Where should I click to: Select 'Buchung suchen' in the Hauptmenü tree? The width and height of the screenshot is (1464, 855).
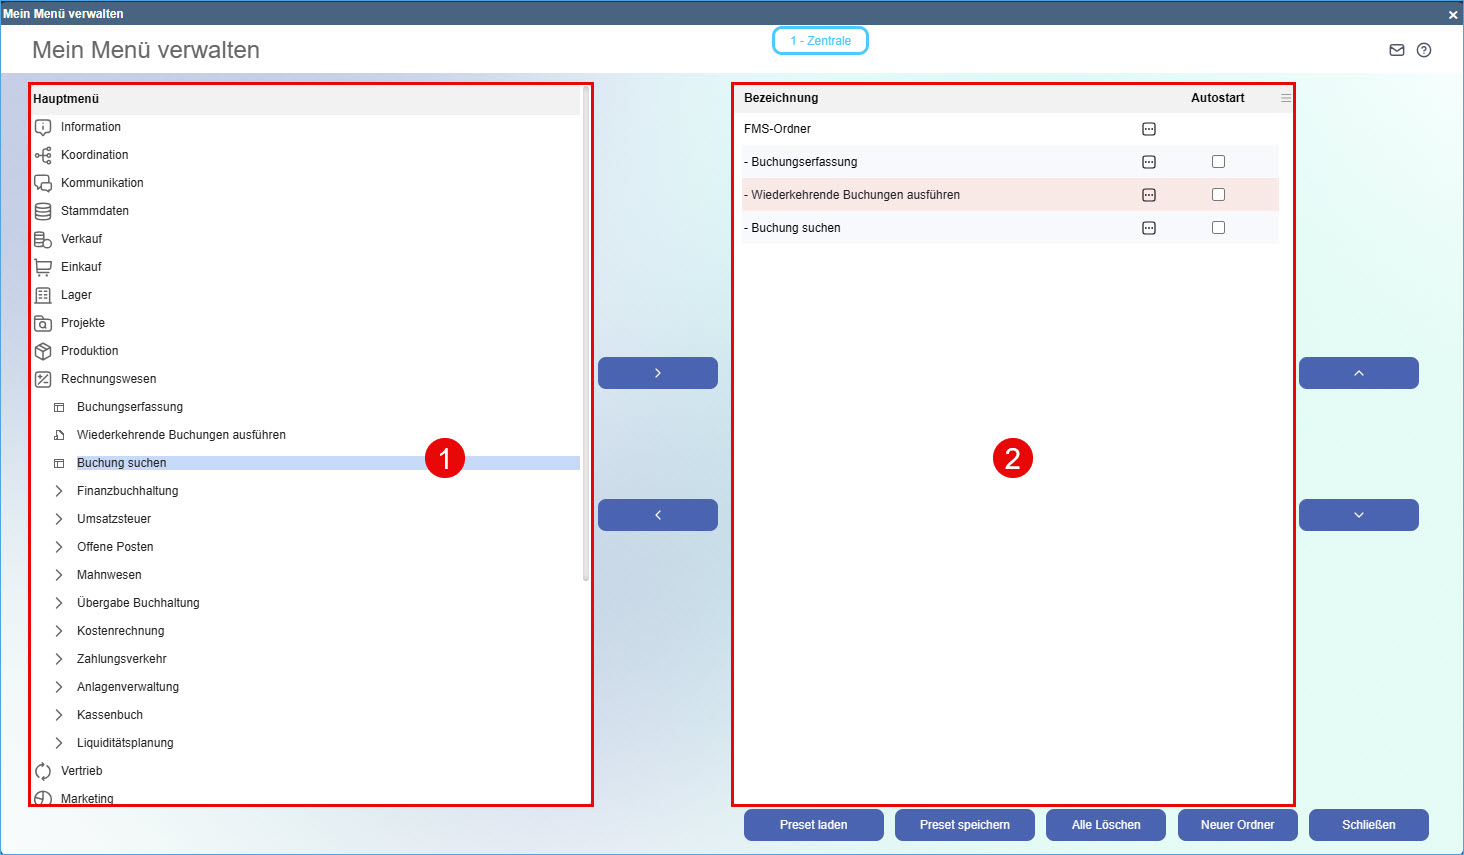tap(122, 463)
